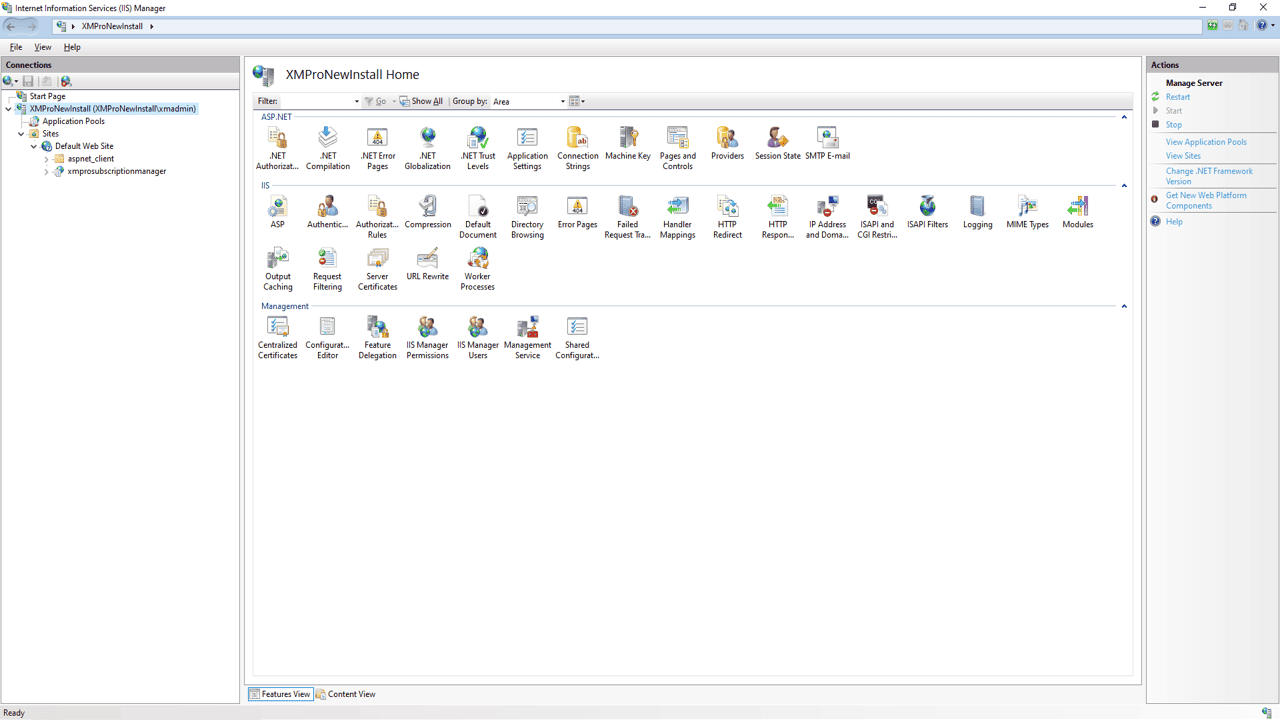Open Pages and Controls

click(x=677, y=148)
